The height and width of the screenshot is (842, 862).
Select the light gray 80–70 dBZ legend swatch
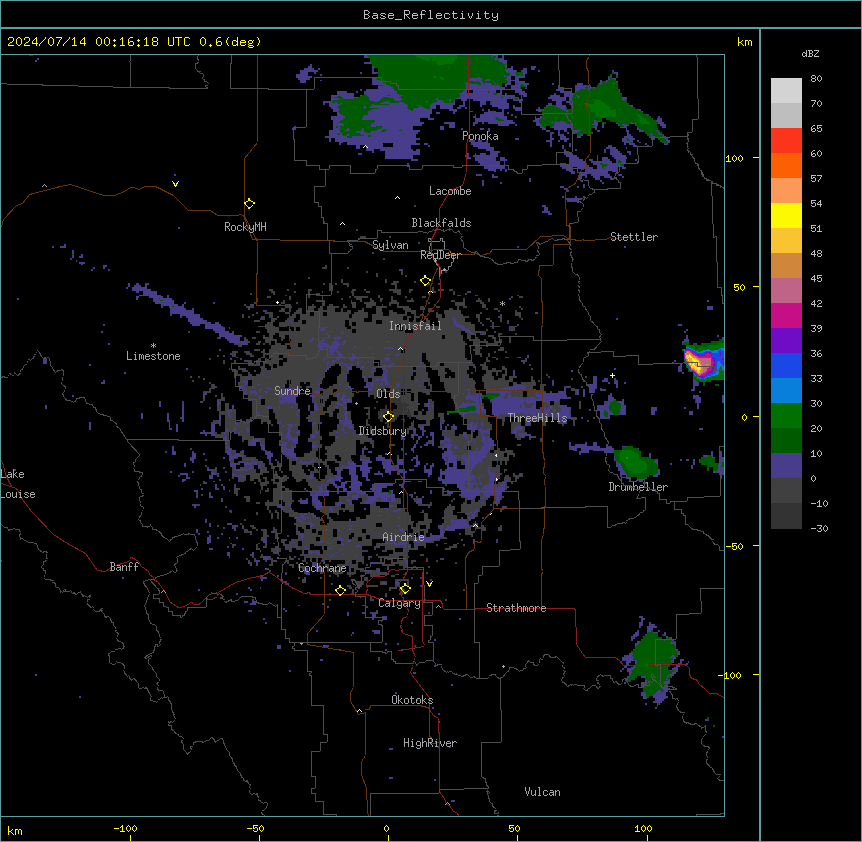tap(786, 91)
